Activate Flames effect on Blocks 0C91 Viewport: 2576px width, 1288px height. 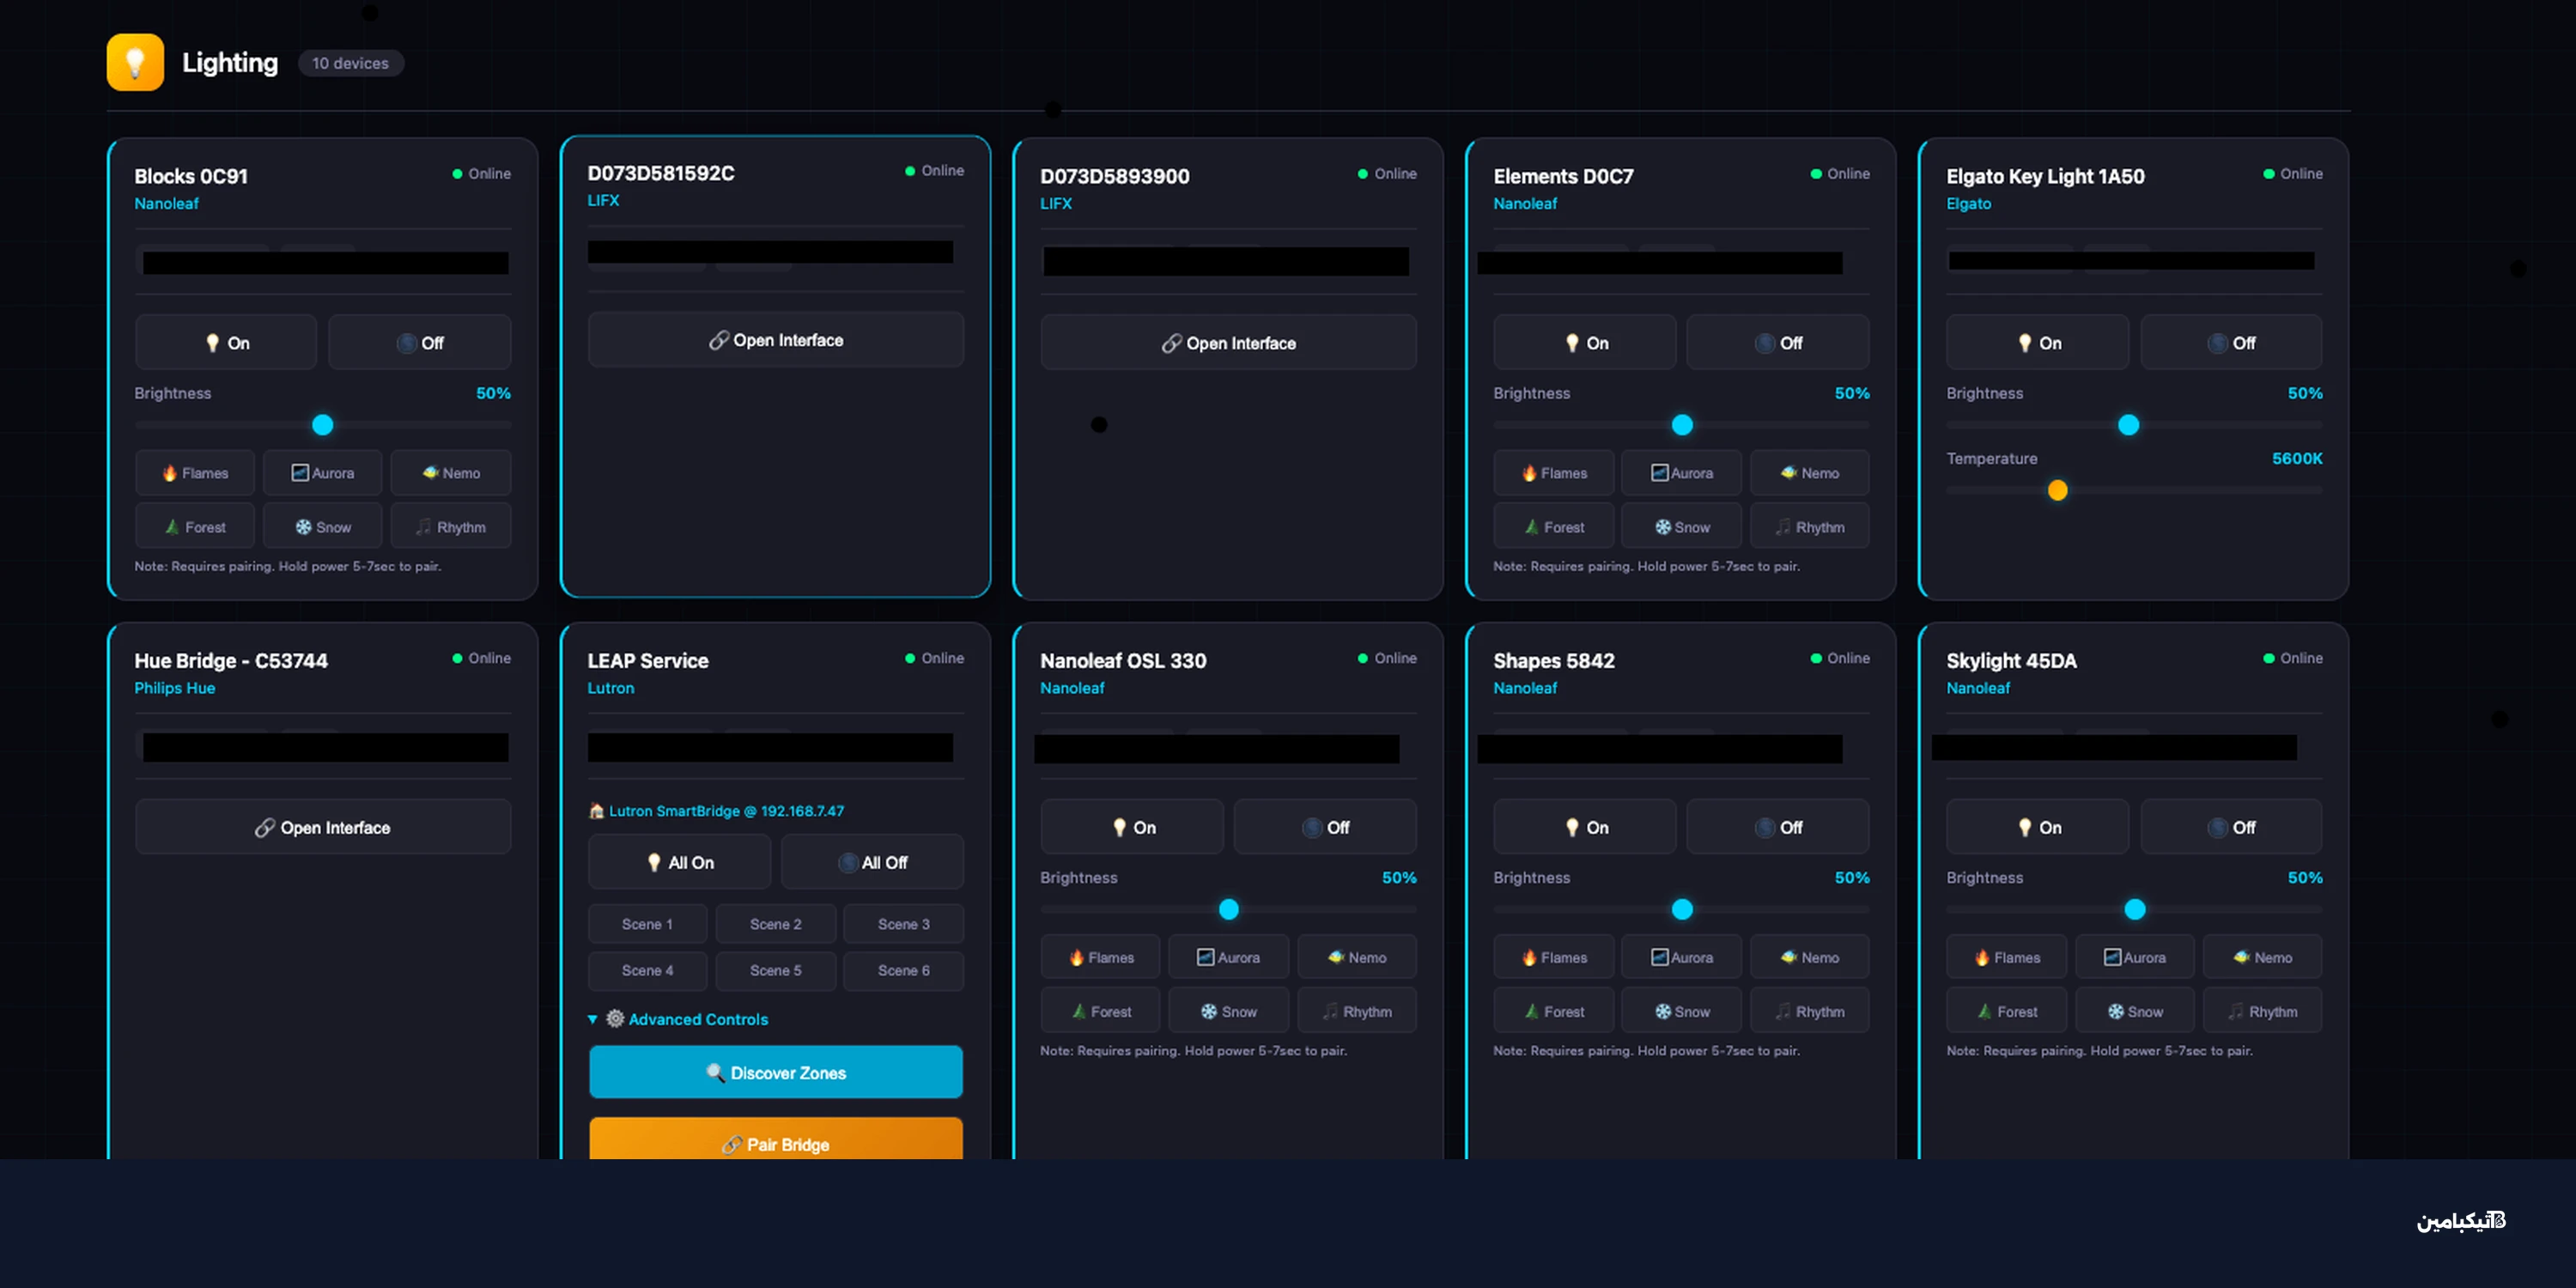(195, 473)
